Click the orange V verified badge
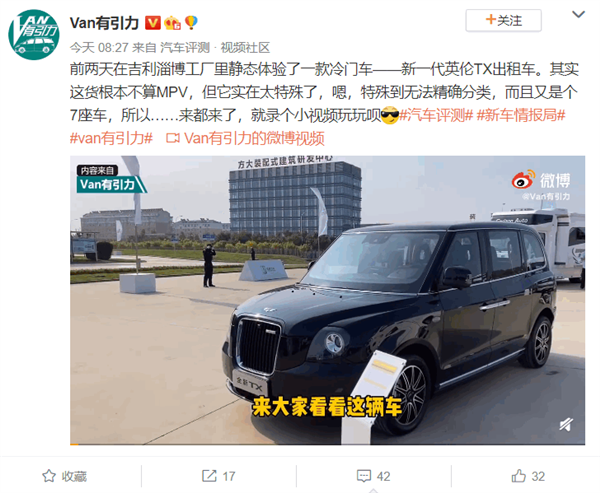 (x=153, y=23)
